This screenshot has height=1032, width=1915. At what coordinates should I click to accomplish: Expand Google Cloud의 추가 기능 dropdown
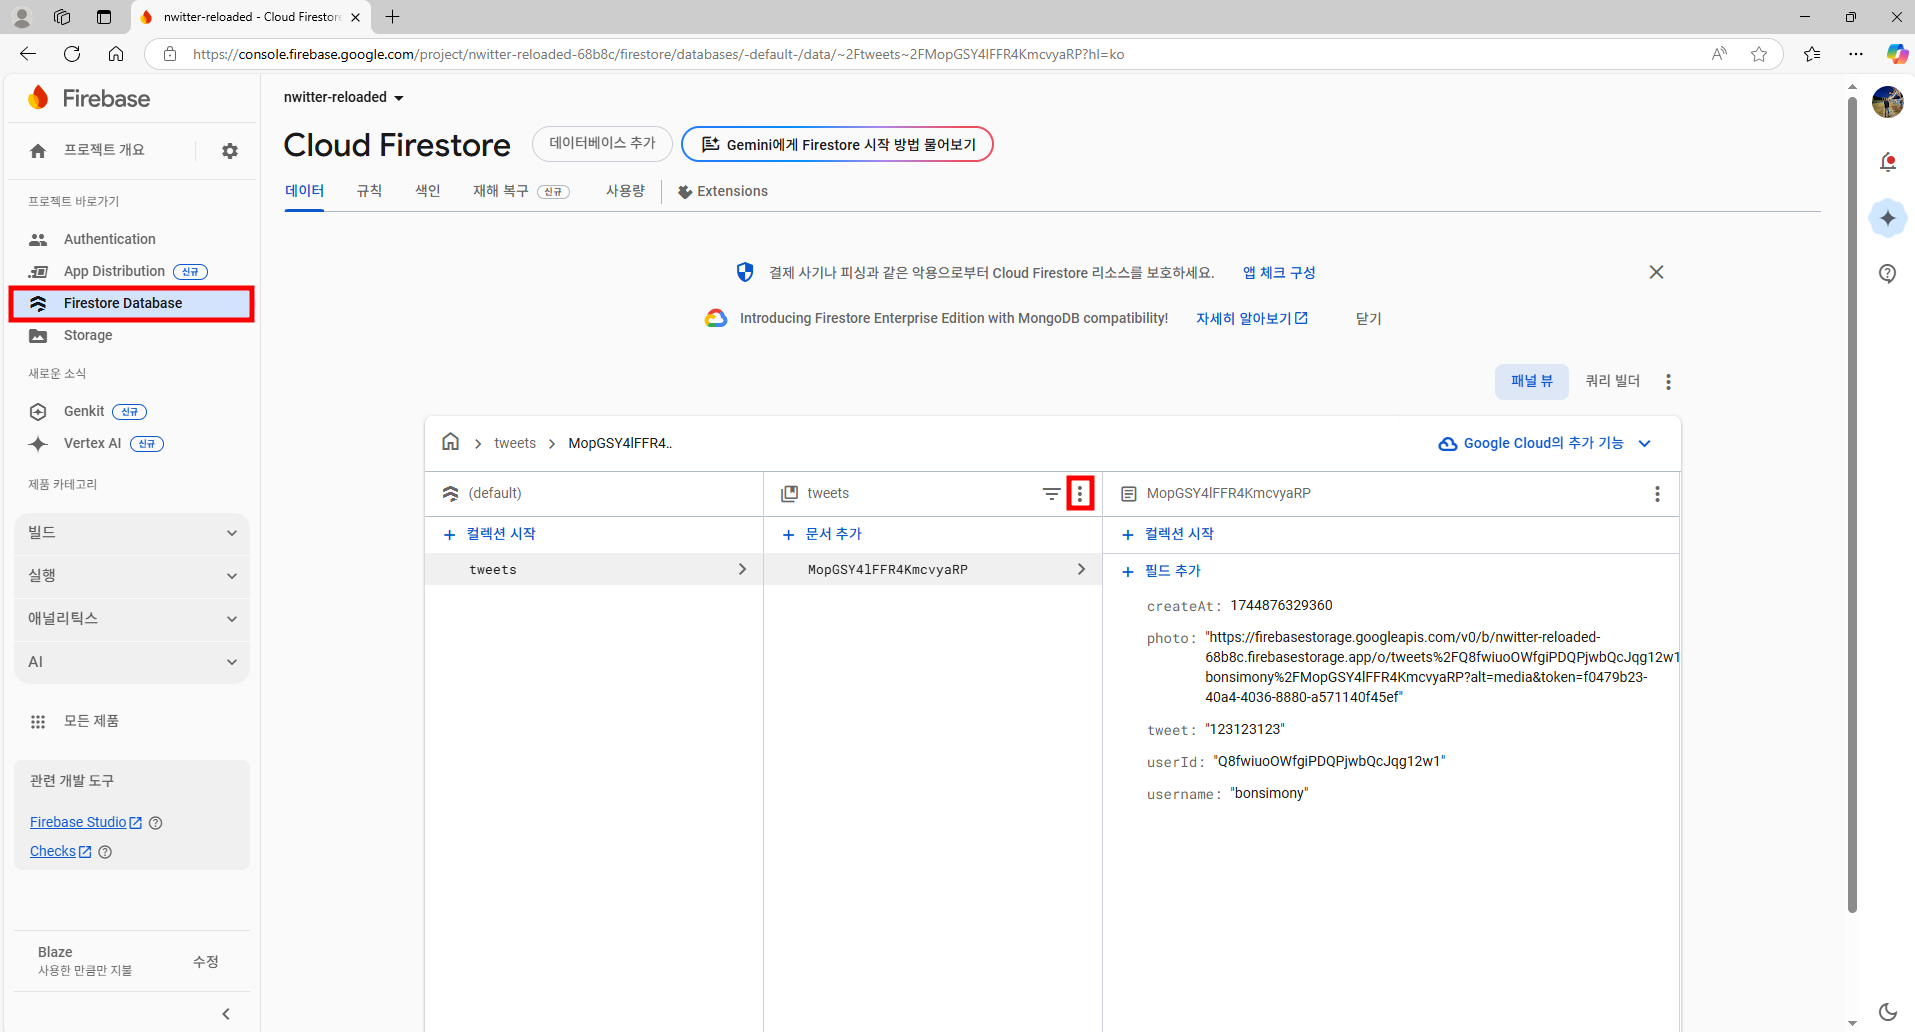pyautogui.click(x=1545, y=443)
